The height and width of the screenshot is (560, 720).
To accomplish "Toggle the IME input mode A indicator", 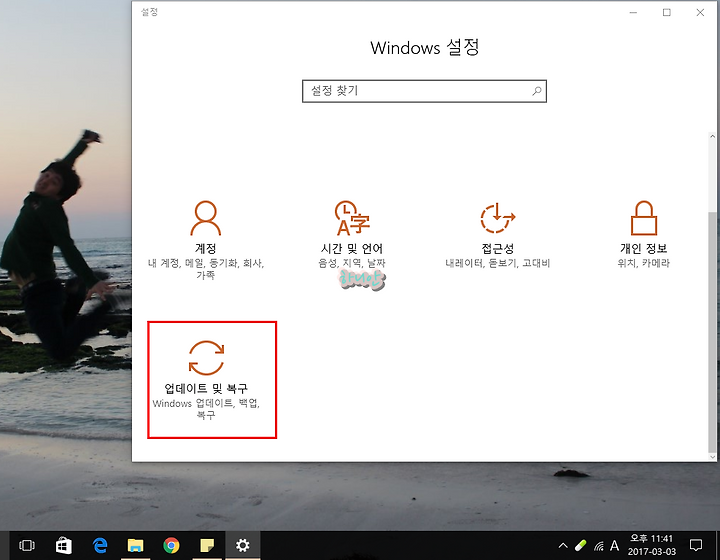I will click(x=614, y=546).
